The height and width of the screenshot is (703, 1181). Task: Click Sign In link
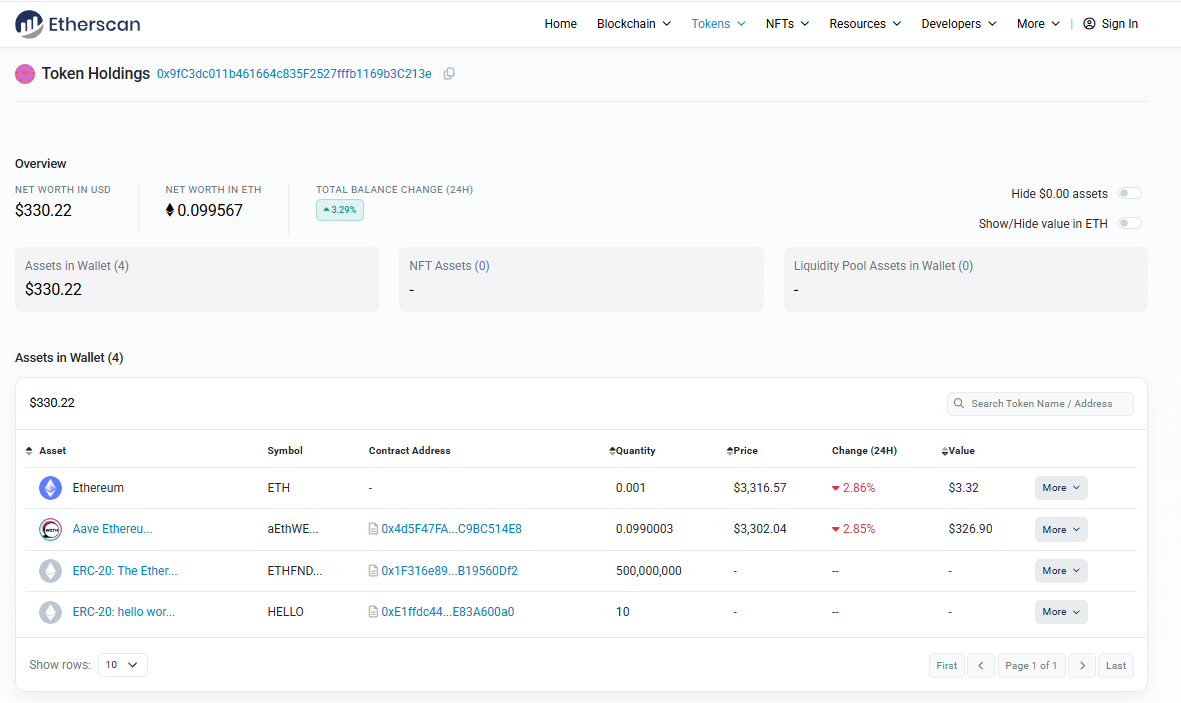[x=1110, y=24]
